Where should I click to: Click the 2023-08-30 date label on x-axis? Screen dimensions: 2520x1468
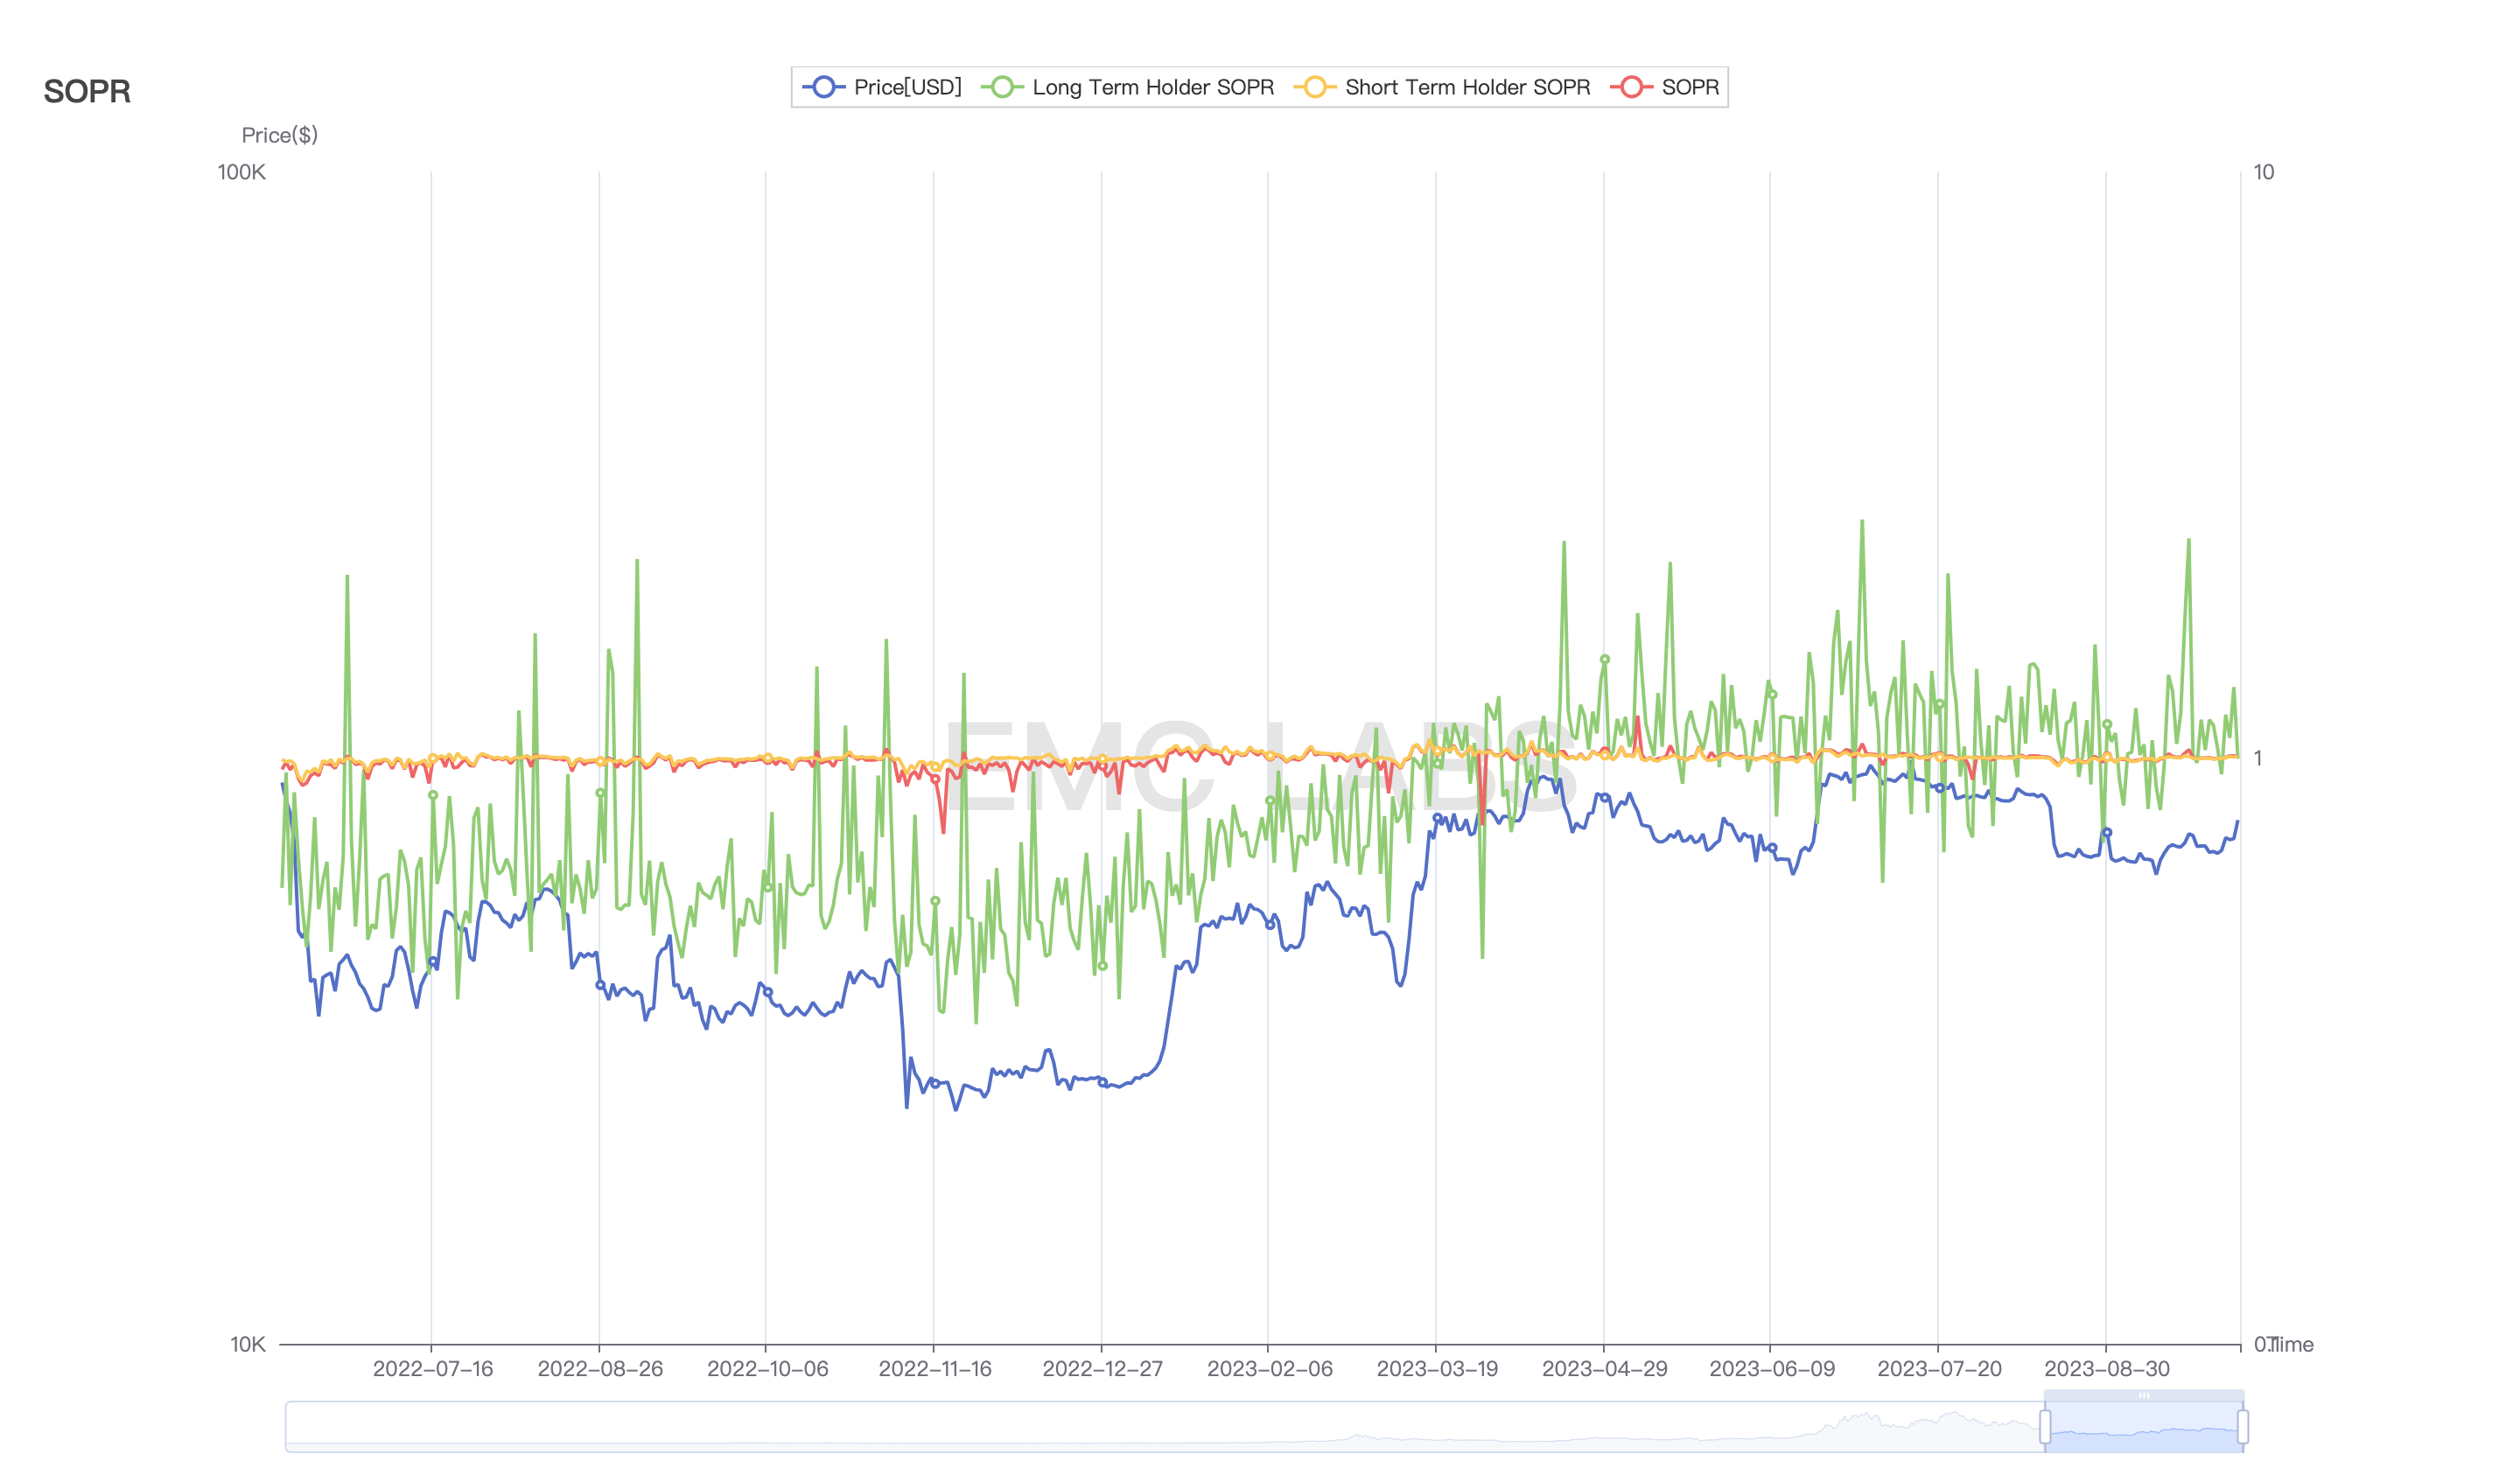[2106, 1369]
